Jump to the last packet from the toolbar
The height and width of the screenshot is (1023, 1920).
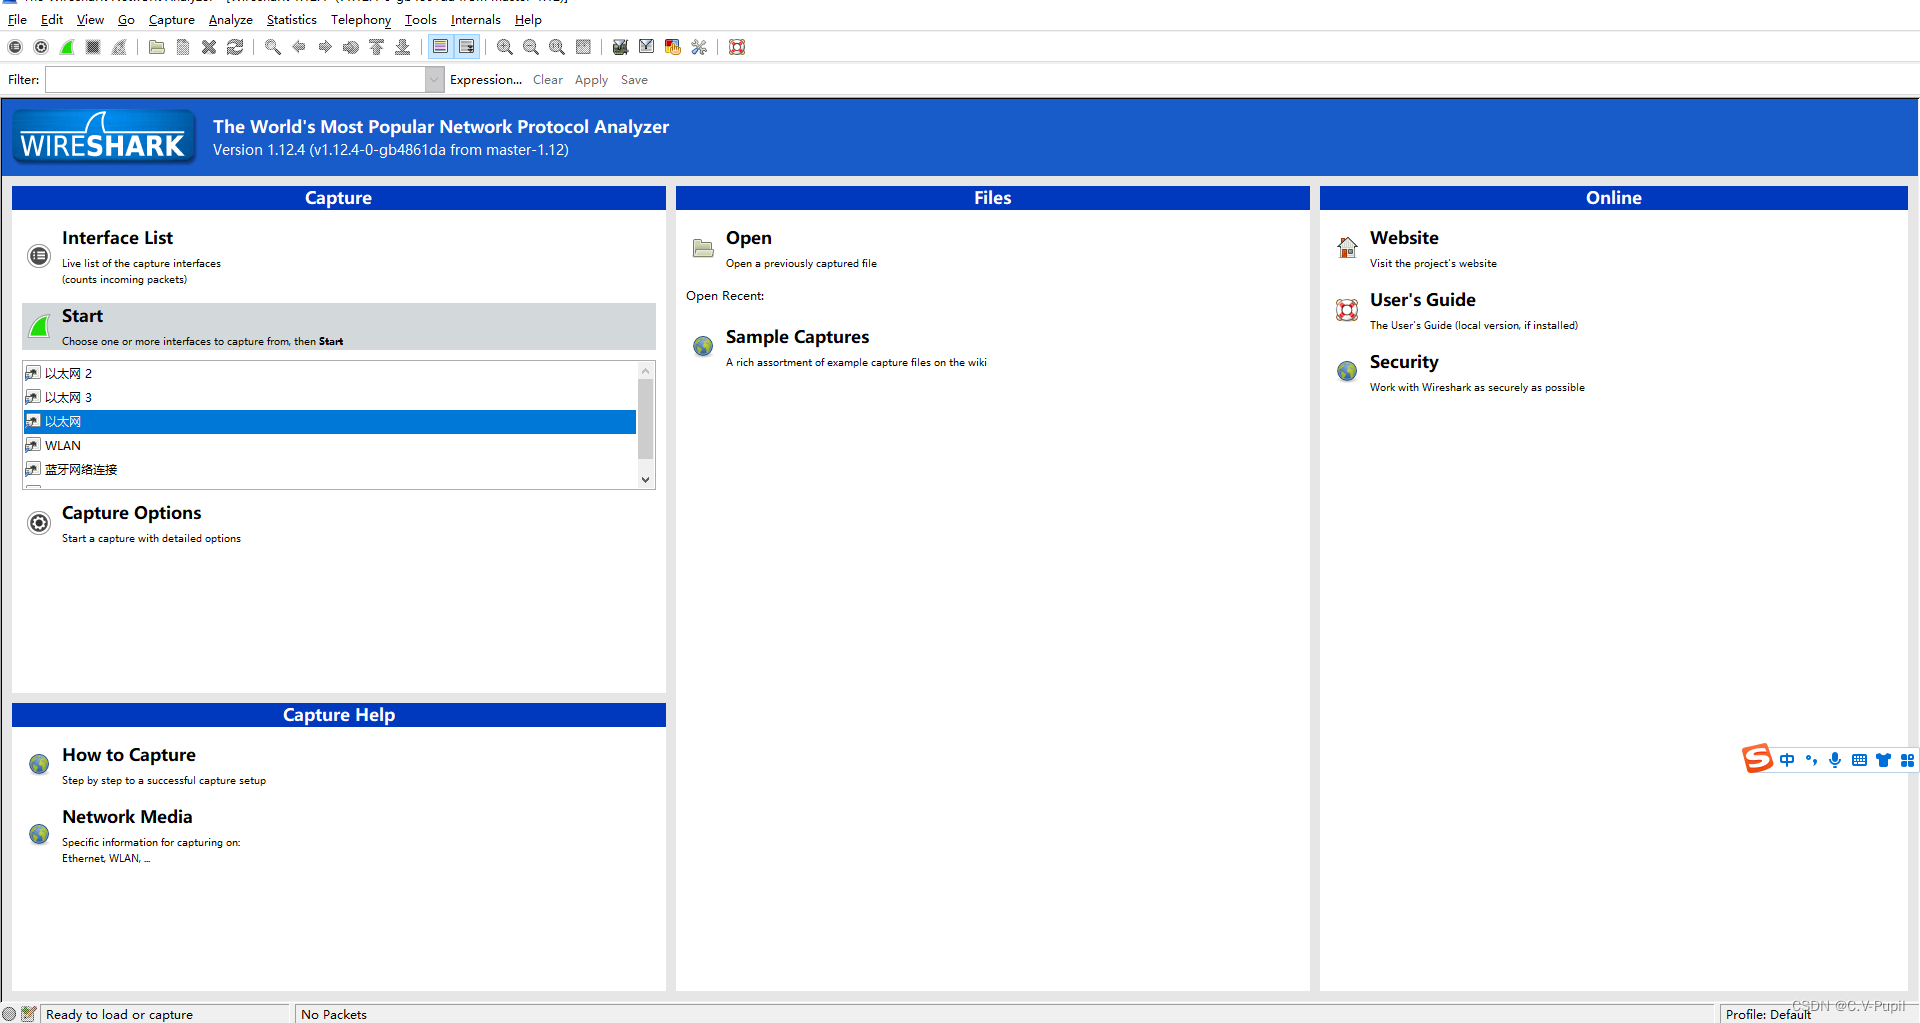coord(403,47)
